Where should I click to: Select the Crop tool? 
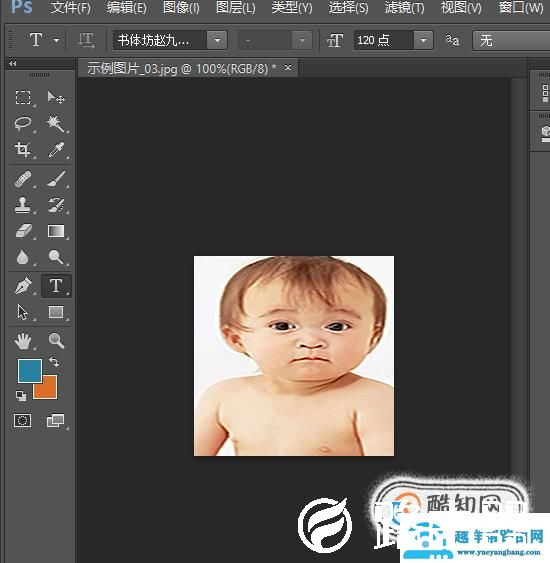23,149
